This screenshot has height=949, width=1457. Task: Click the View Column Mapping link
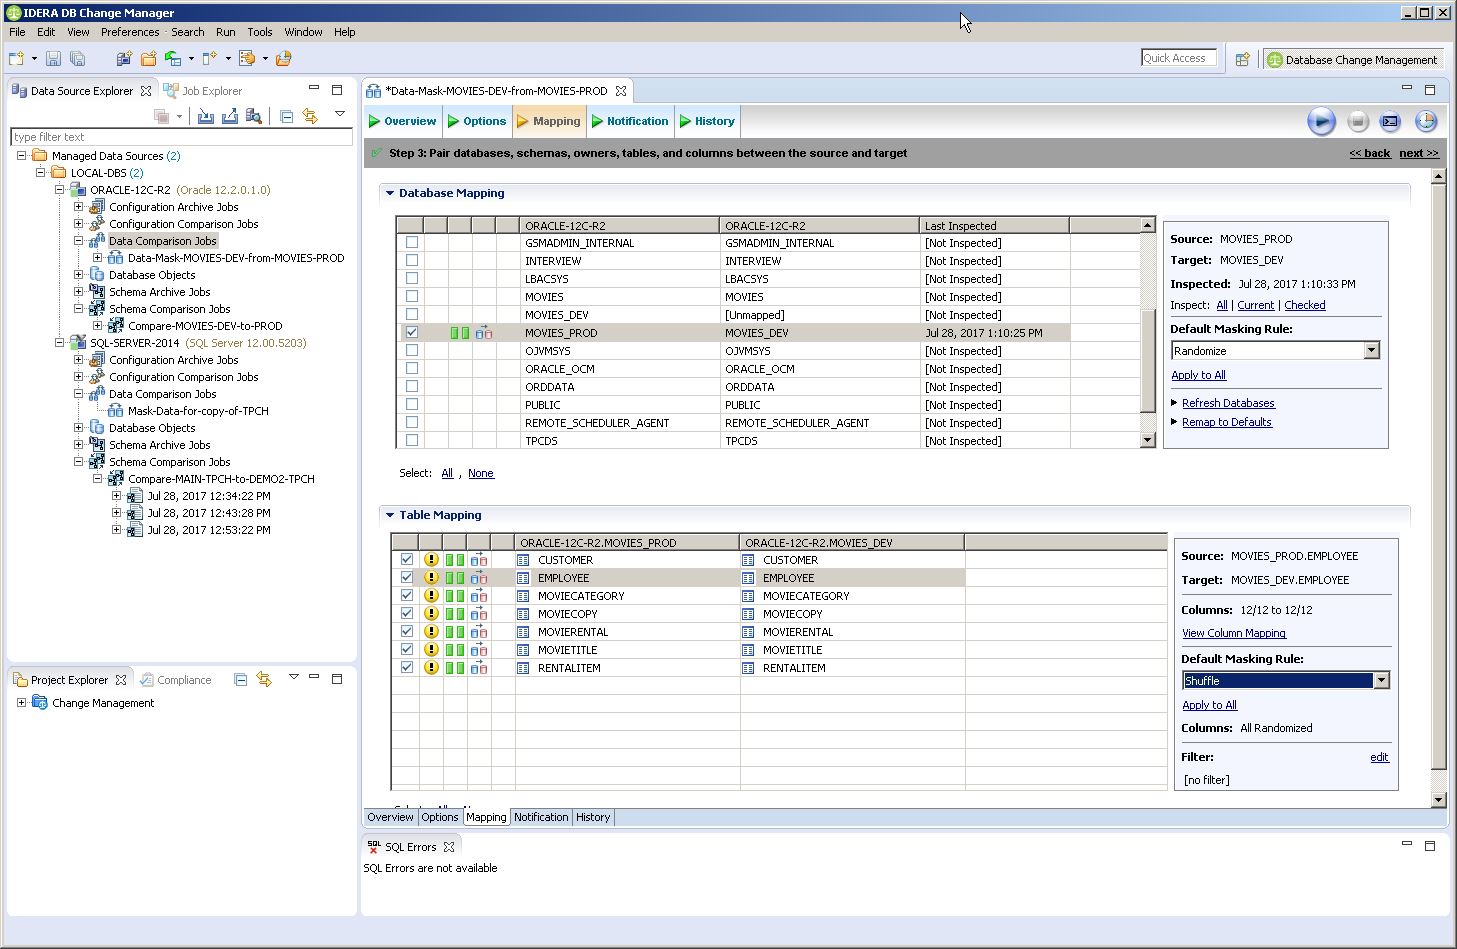[1234, 633]
